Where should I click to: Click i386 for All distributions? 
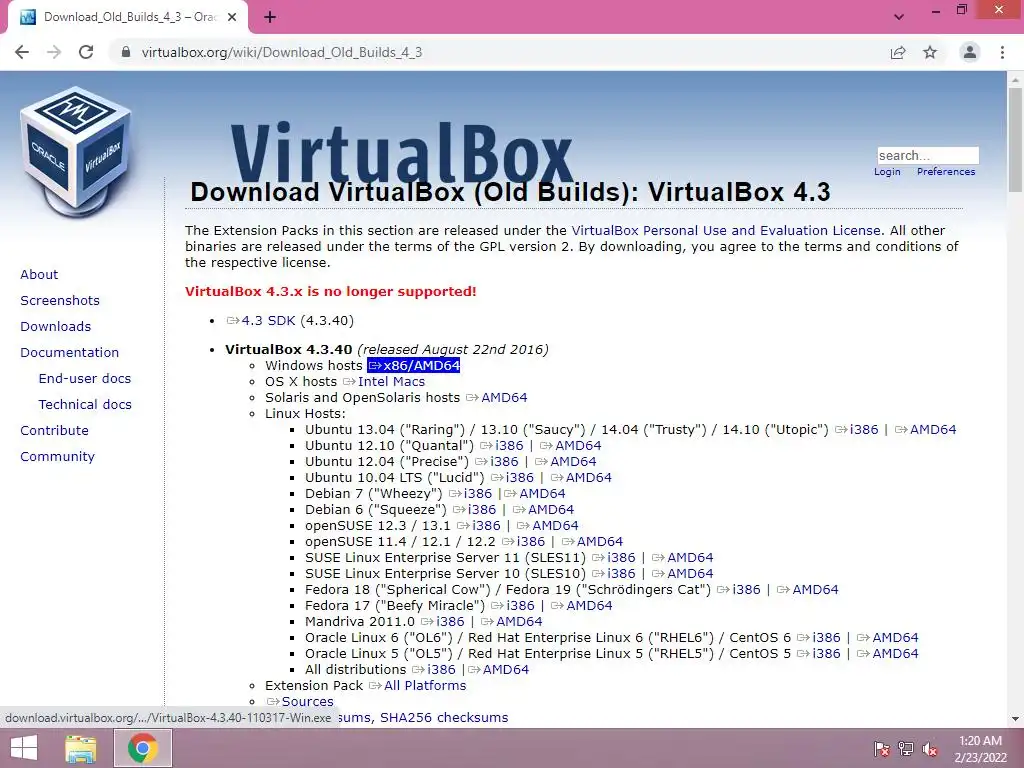441,669
